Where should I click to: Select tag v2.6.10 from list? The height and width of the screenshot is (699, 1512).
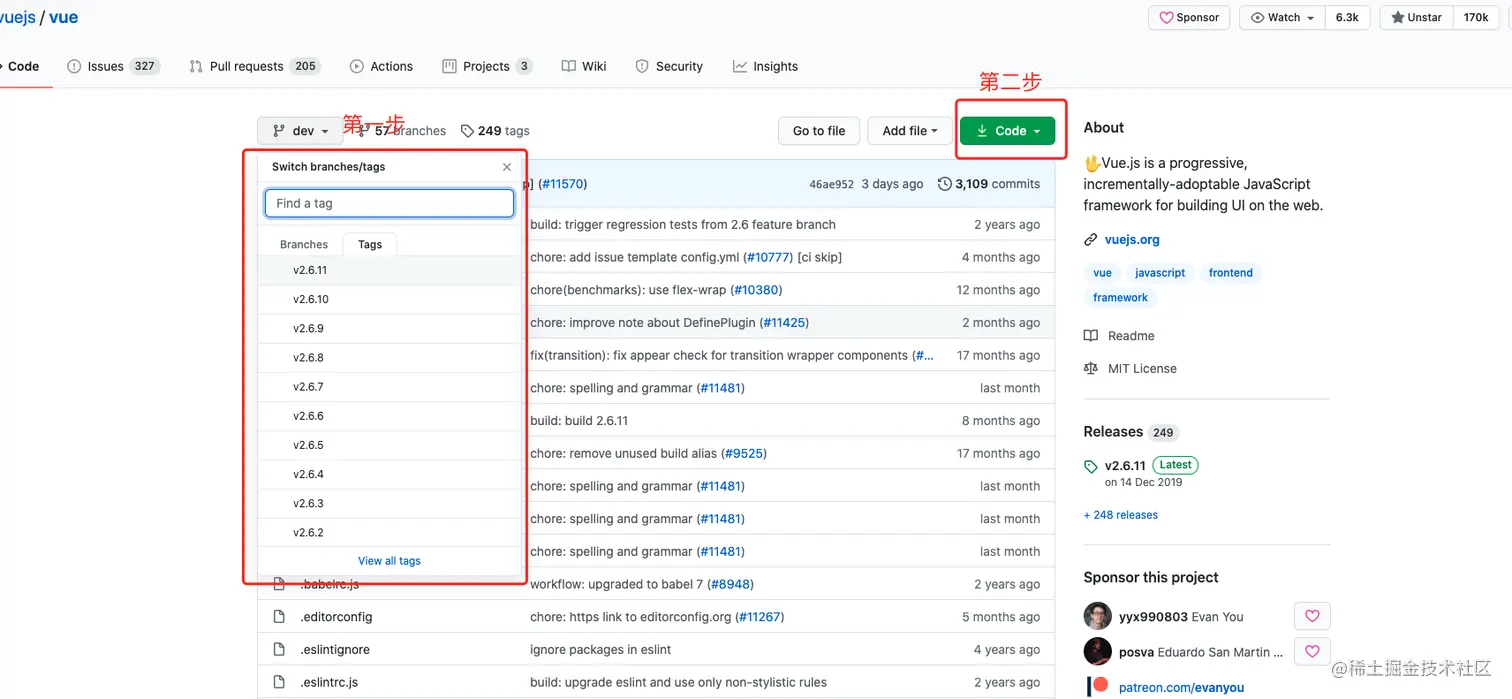point(390,299)
